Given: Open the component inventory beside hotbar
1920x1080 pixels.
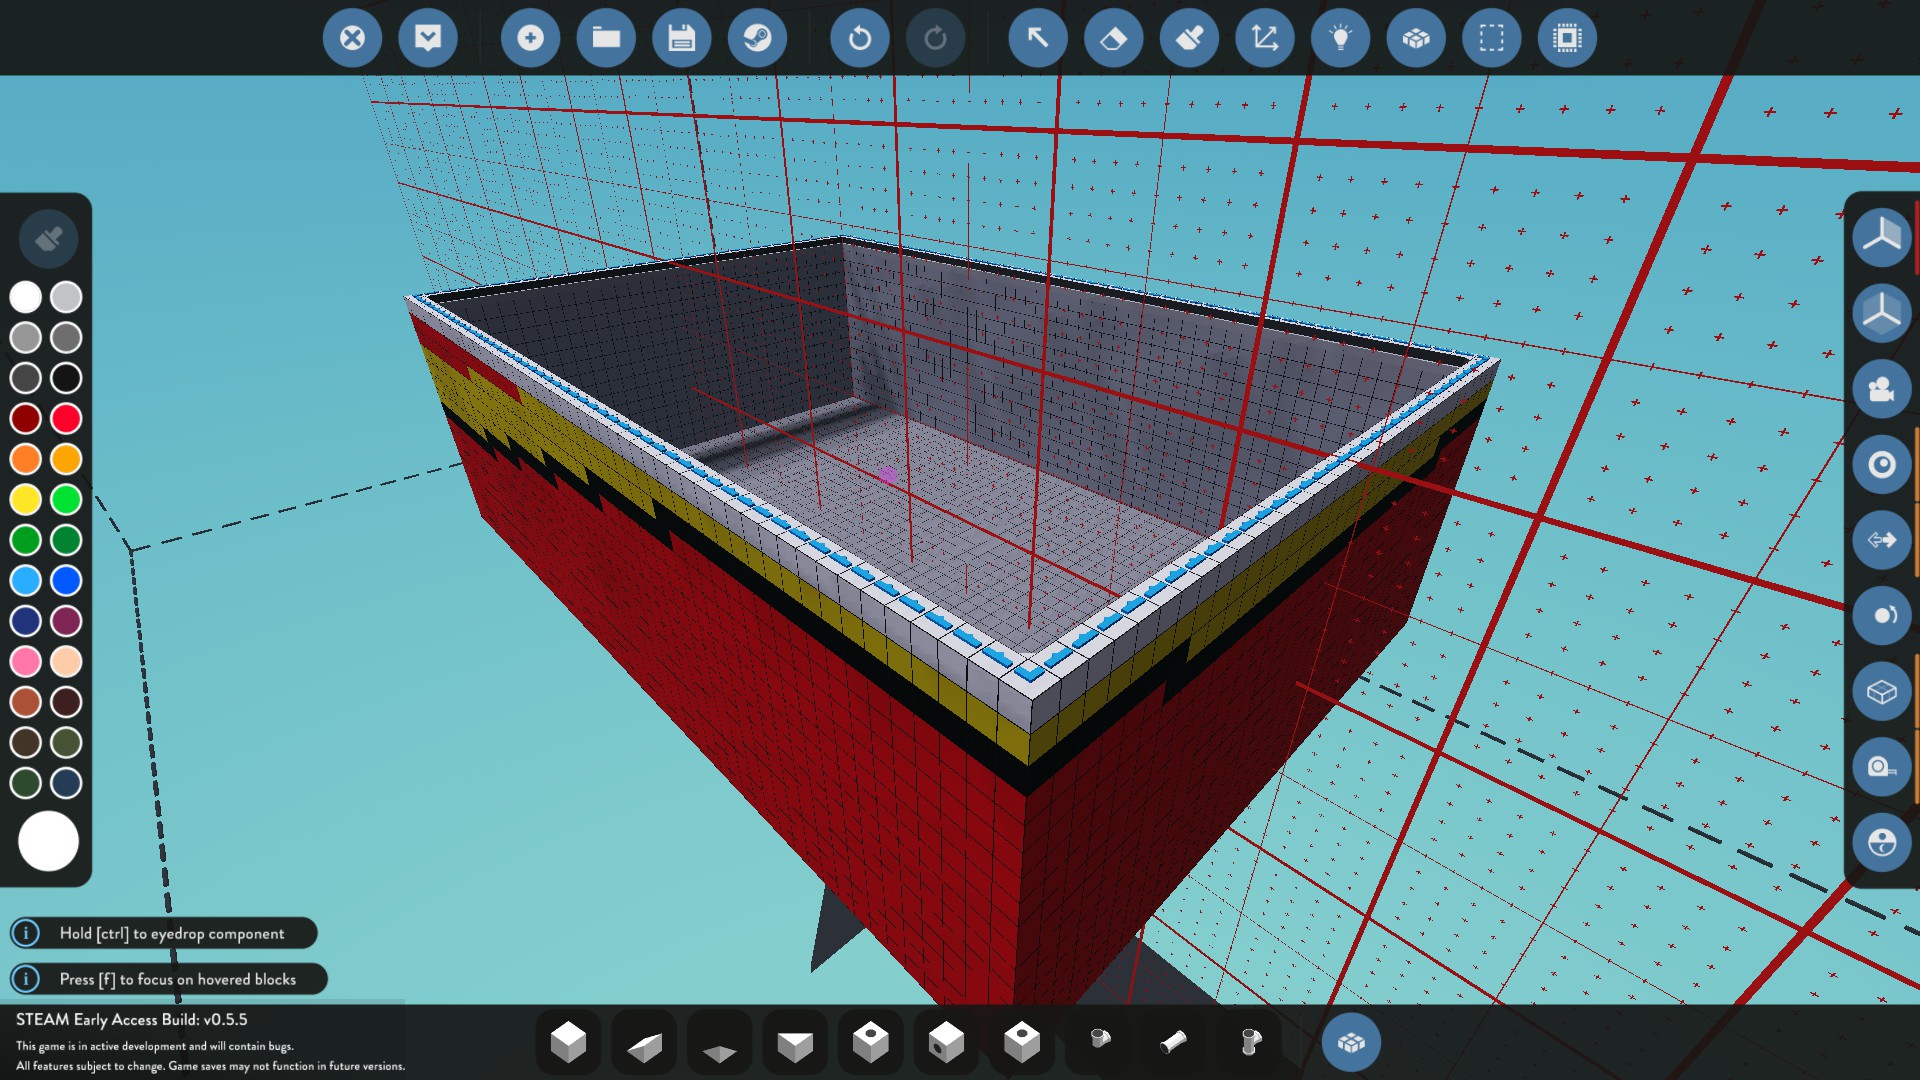Looking at the screenshot, I should 1351,1043.
